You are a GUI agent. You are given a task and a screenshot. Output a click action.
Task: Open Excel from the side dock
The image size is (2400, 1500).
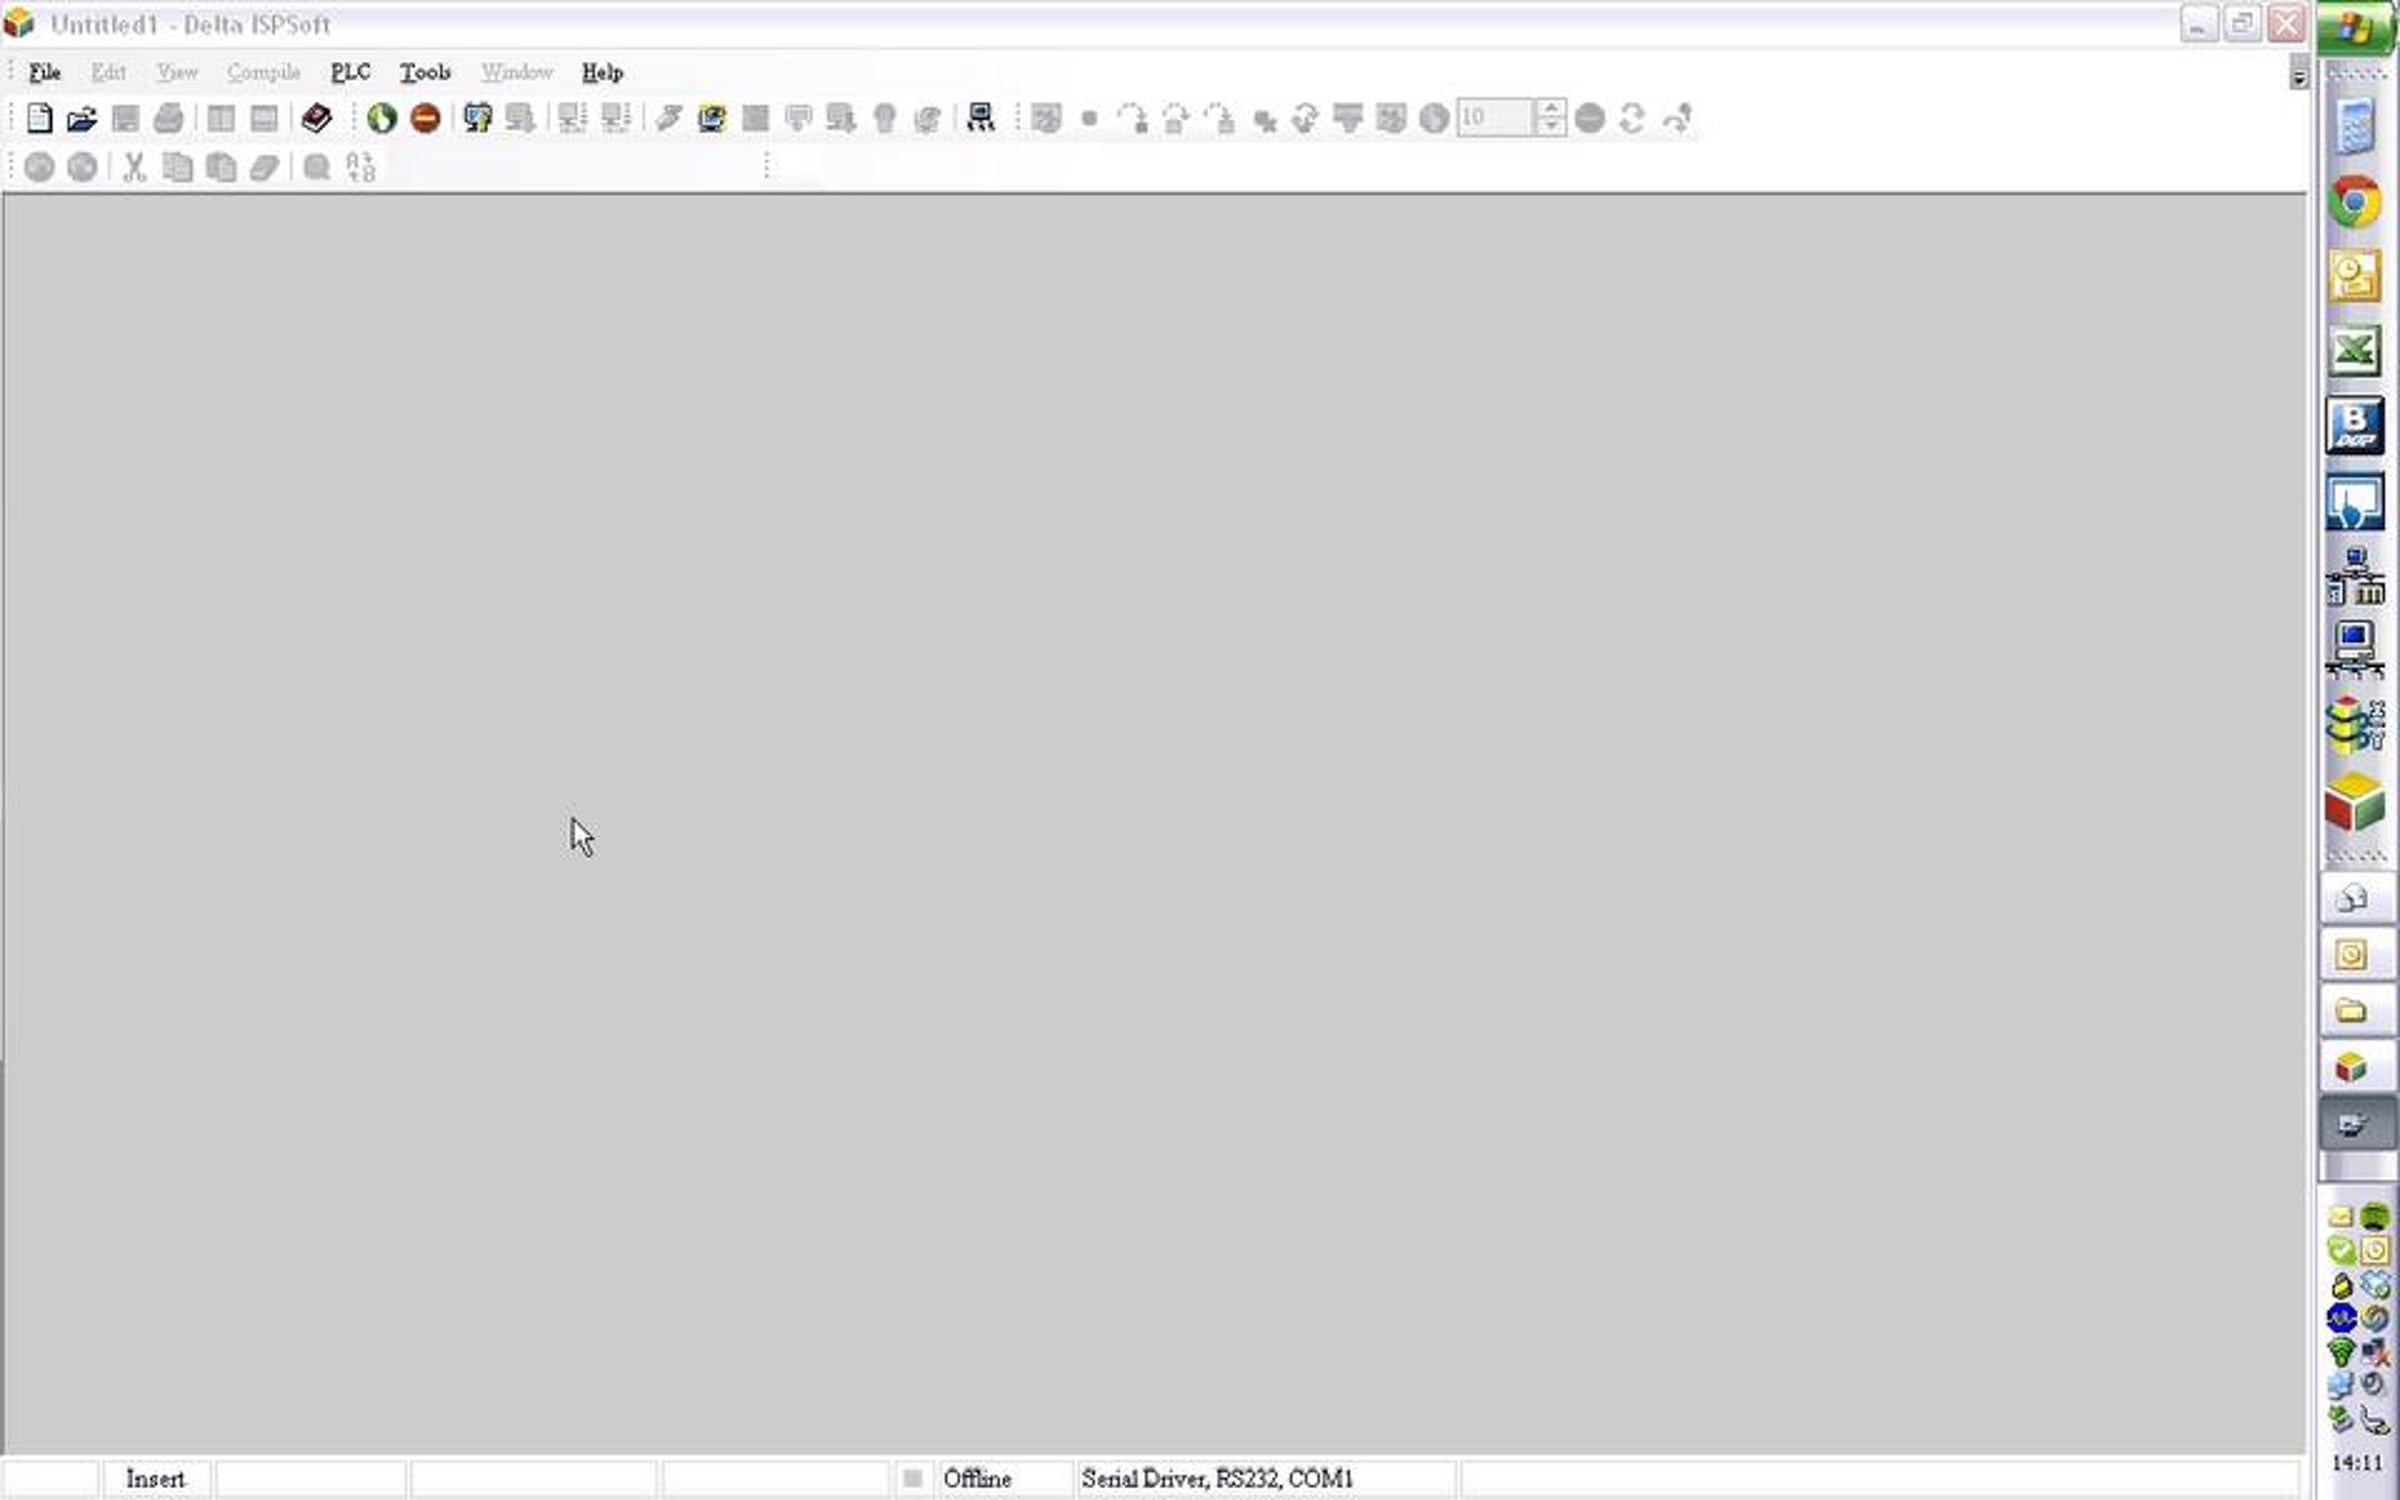2354,350
